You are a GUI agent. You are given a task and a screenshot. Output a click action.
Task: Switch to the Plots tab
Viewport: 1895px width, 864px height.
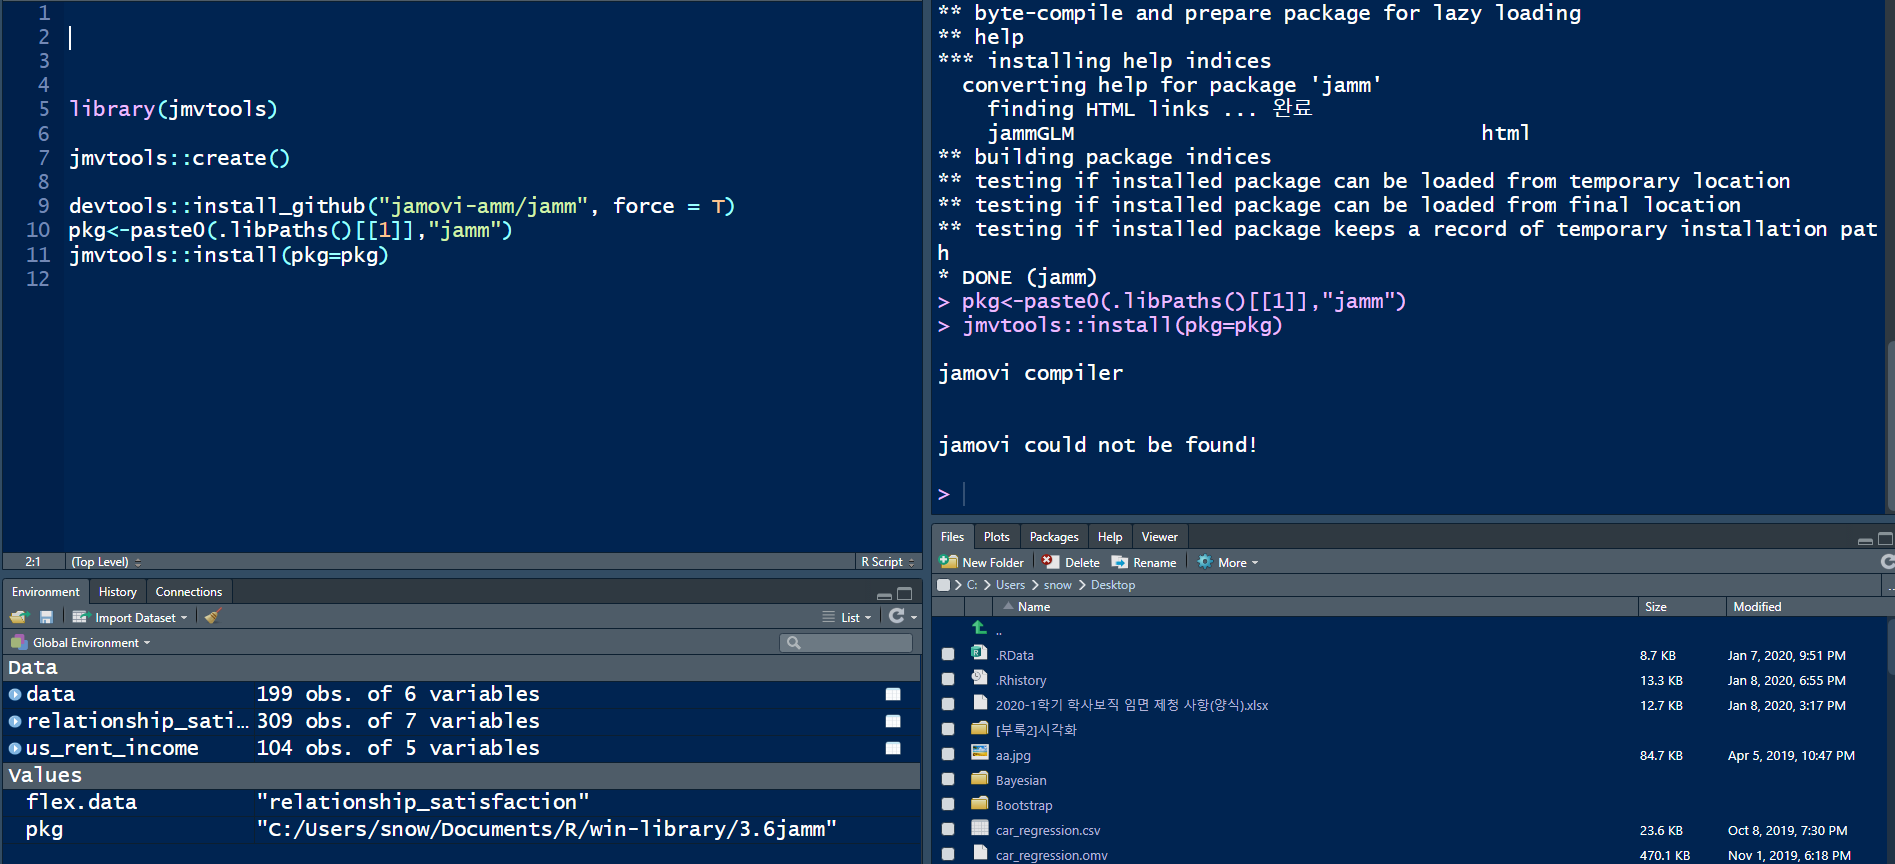pyautogui.click(x=997, y=537)
